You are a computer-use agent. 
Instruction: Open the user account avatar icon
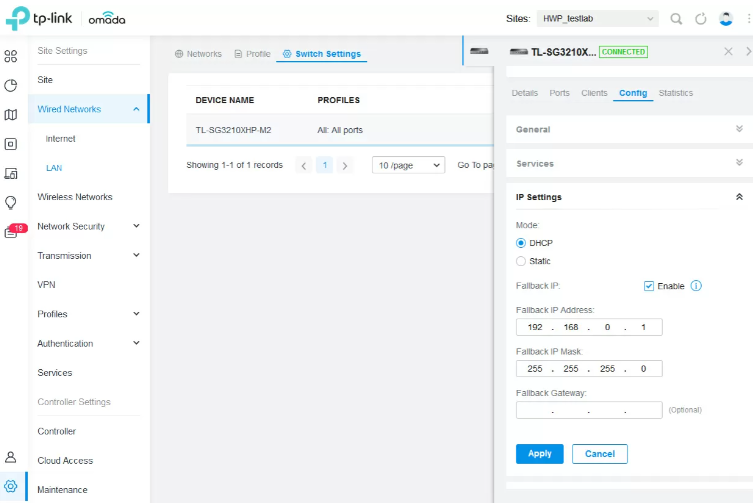726,19
